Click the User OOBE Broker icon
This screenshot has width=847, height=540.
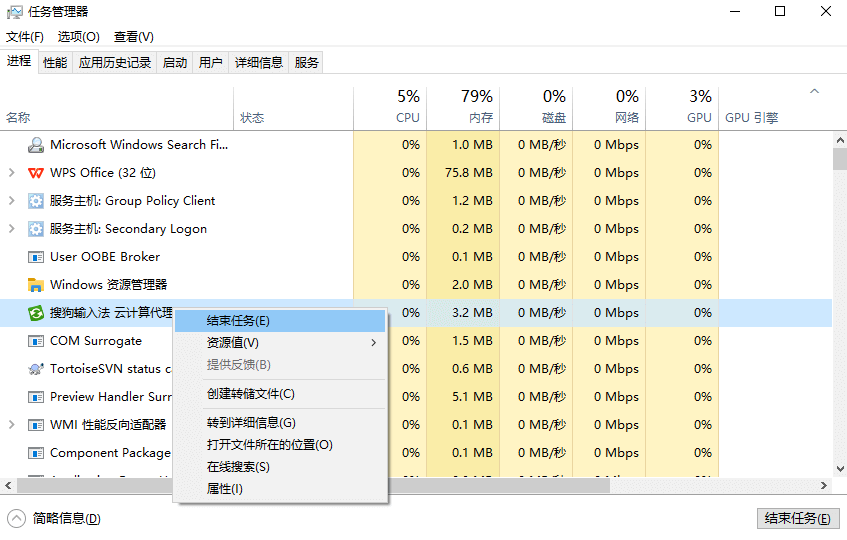tap(36, 257)
